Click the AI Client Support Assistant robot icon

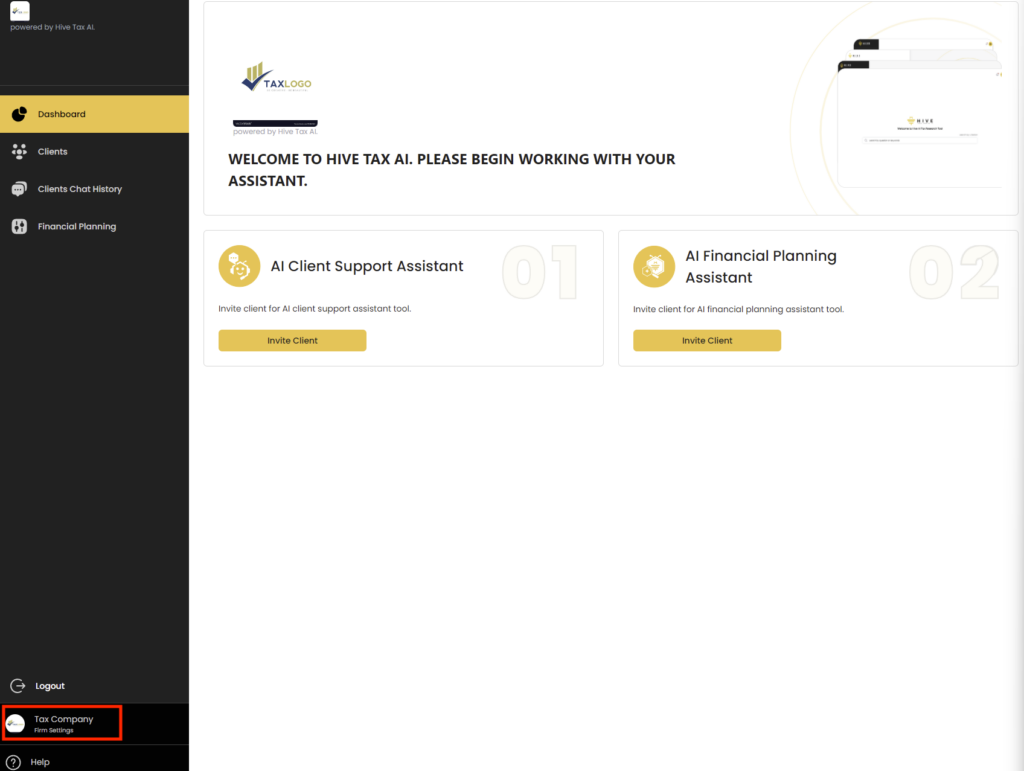pos(239,266)
